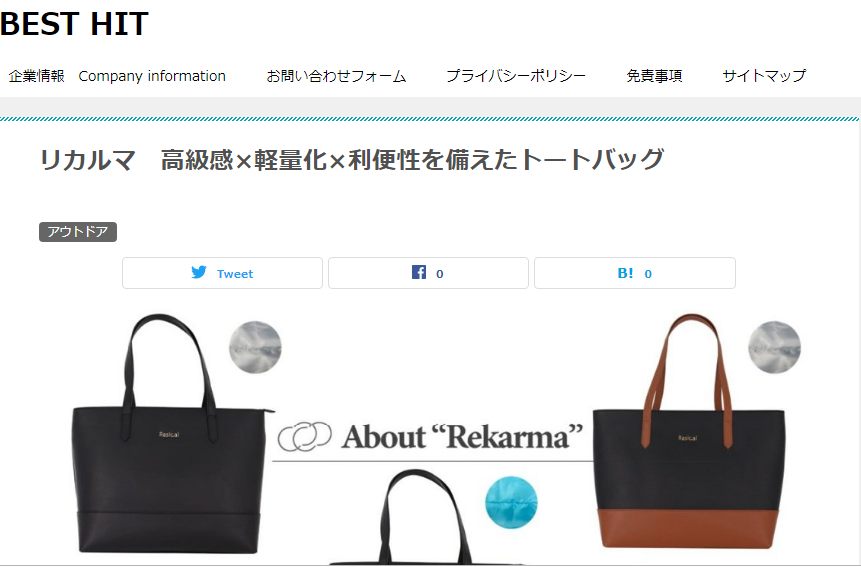Open the プライバシーポリシー page
Image resolution: width=861 pixels, height=567 pixels.
(516, 76)
